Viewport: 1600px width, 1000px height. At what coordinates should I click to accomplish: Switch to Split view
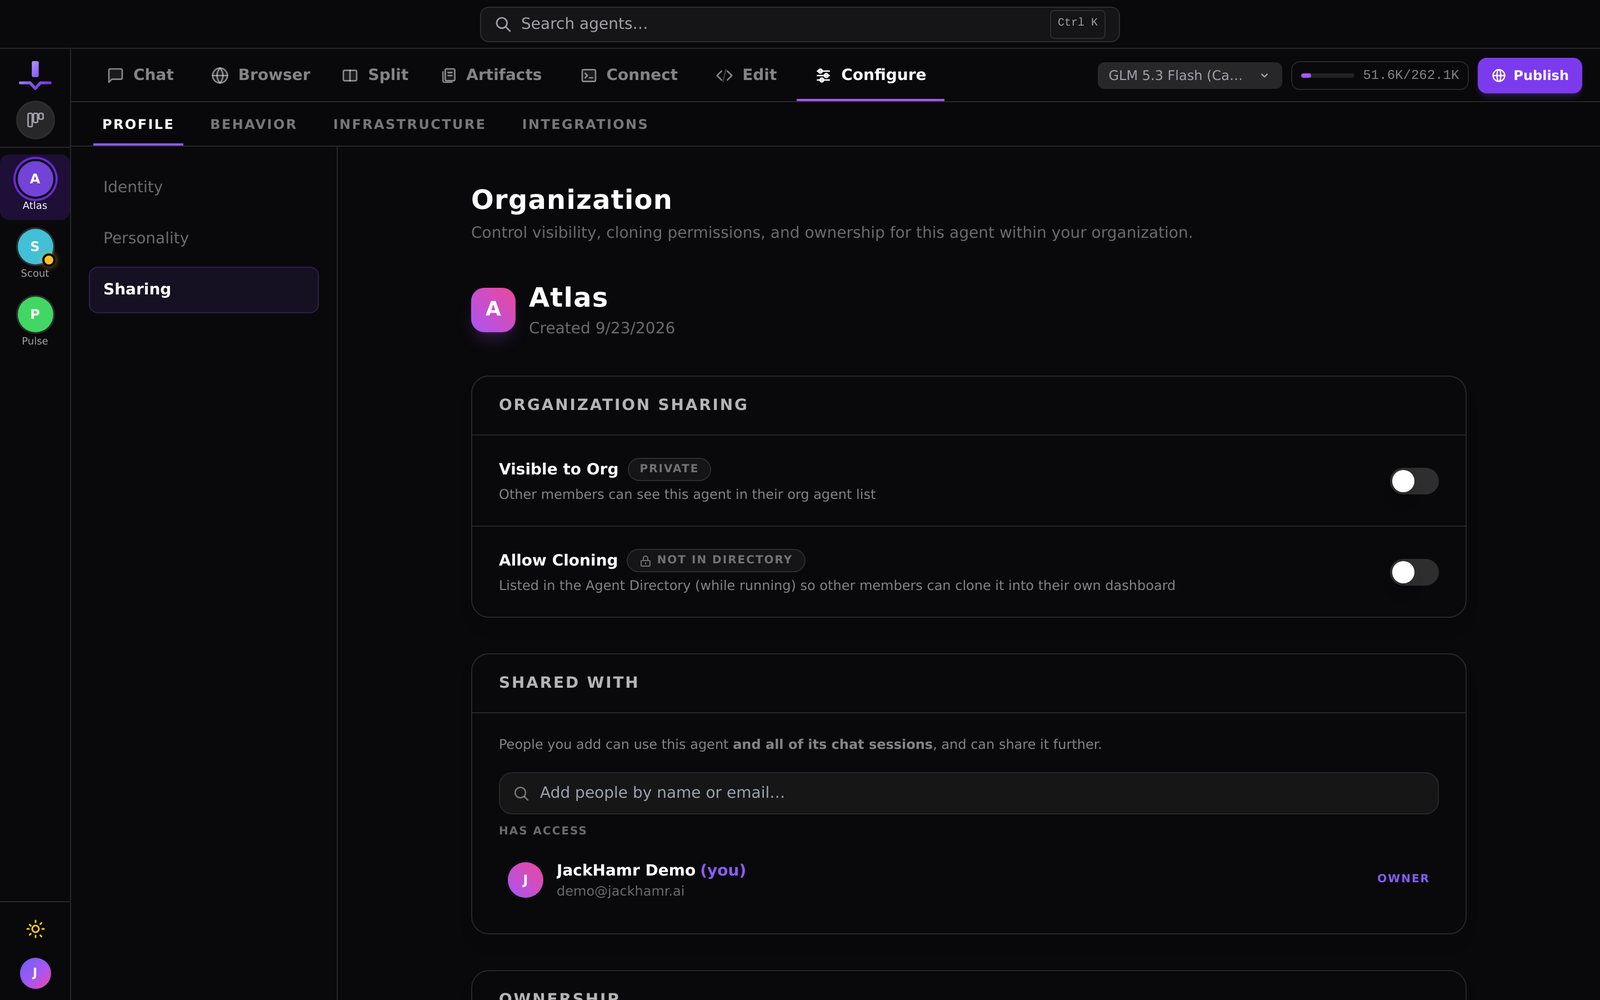pyautogui.click(x=375, y=75)
